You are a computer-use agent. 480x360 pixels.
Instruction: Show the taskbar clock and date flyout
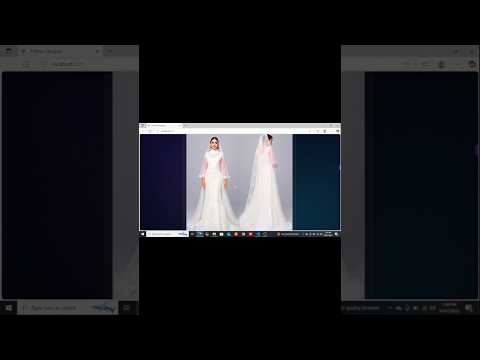tap(328, 234)
